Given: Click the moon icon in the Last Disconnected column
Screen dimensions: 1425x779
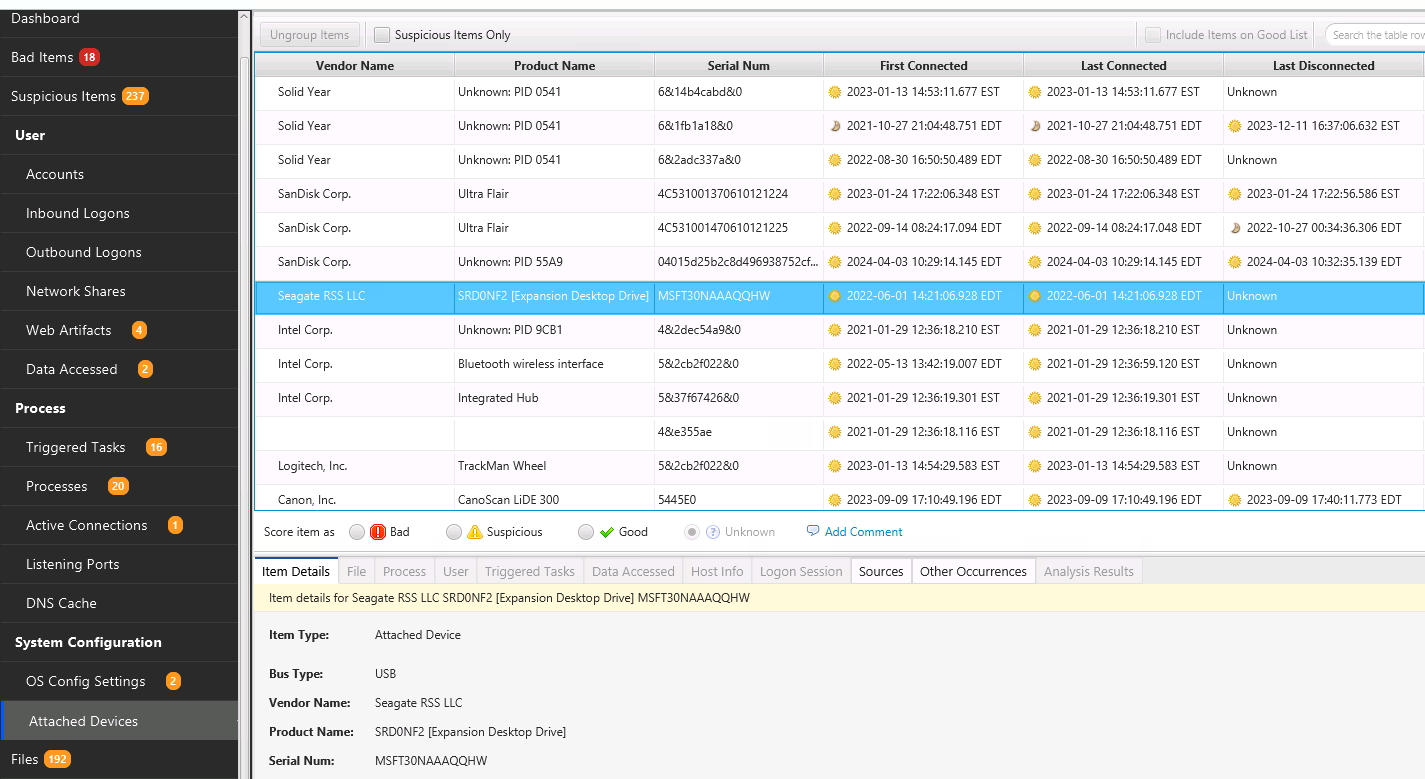Looking at the screenshot, I should coord(1235,228).
